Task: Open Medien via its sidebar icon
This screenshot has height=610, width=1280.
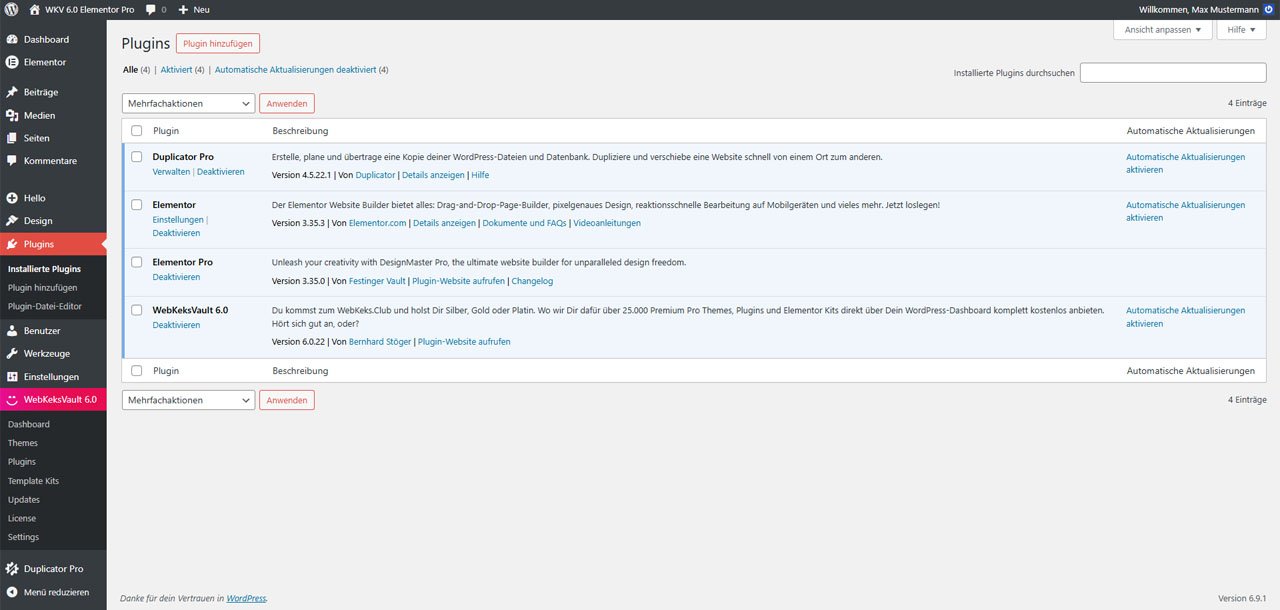Action: point(12,115)
